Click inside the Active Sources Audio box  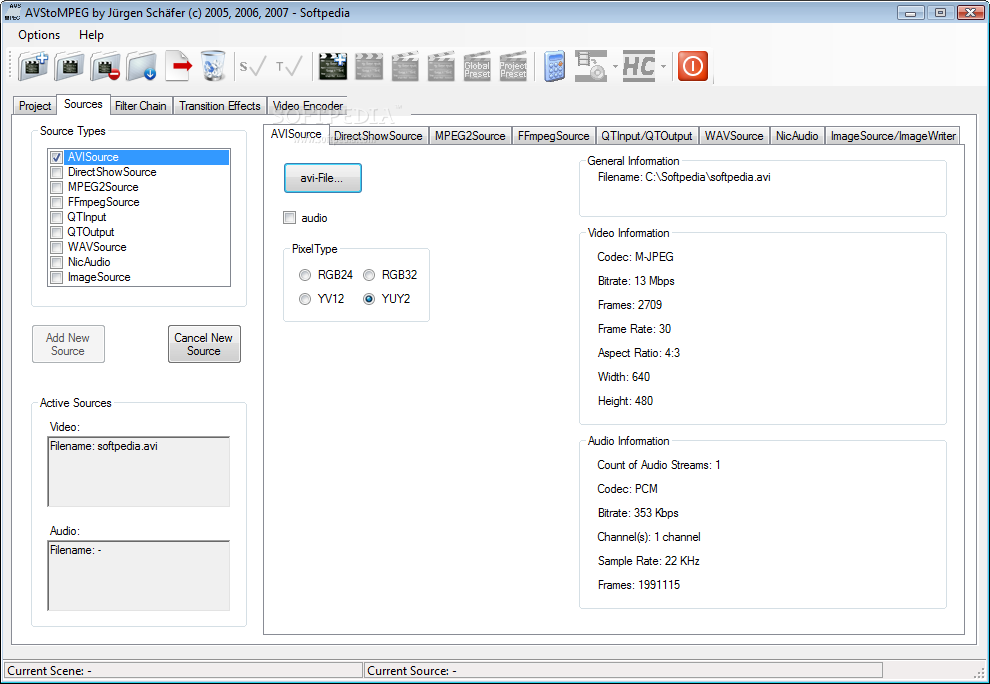tap(139, 575)
